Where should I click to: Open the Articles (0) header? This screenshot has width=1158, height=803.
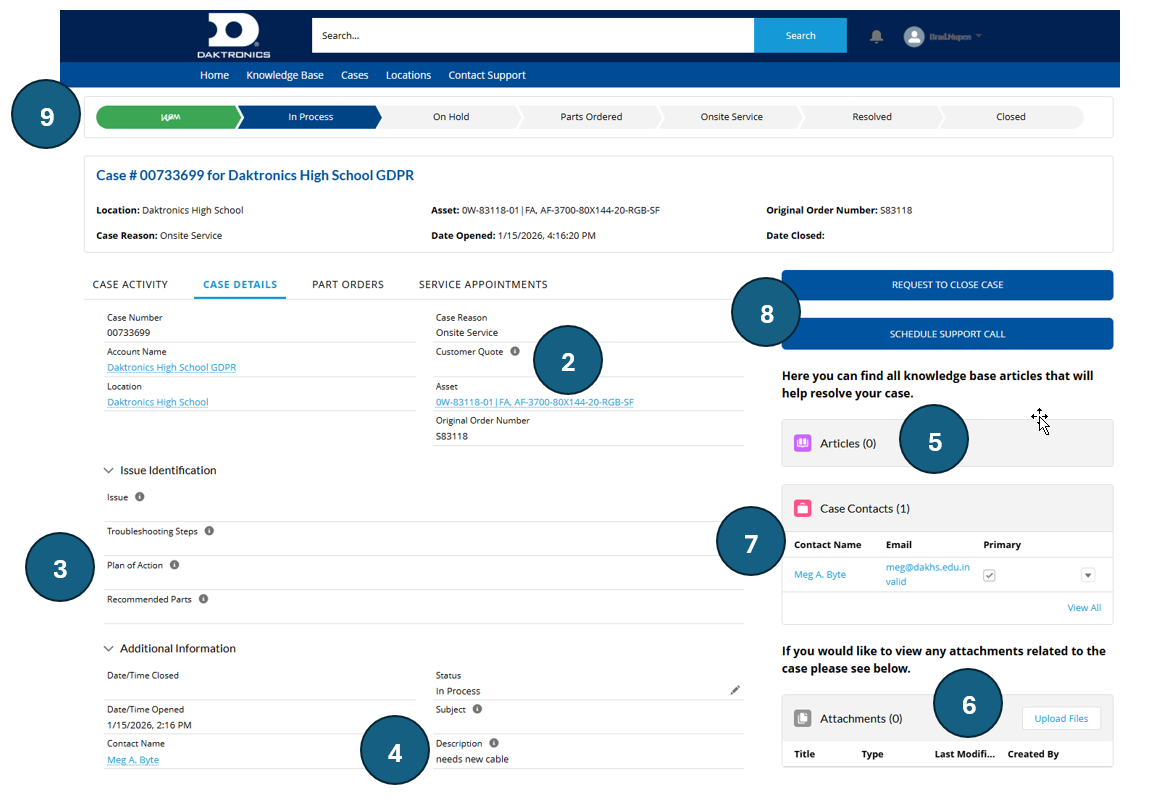point(848,443)
